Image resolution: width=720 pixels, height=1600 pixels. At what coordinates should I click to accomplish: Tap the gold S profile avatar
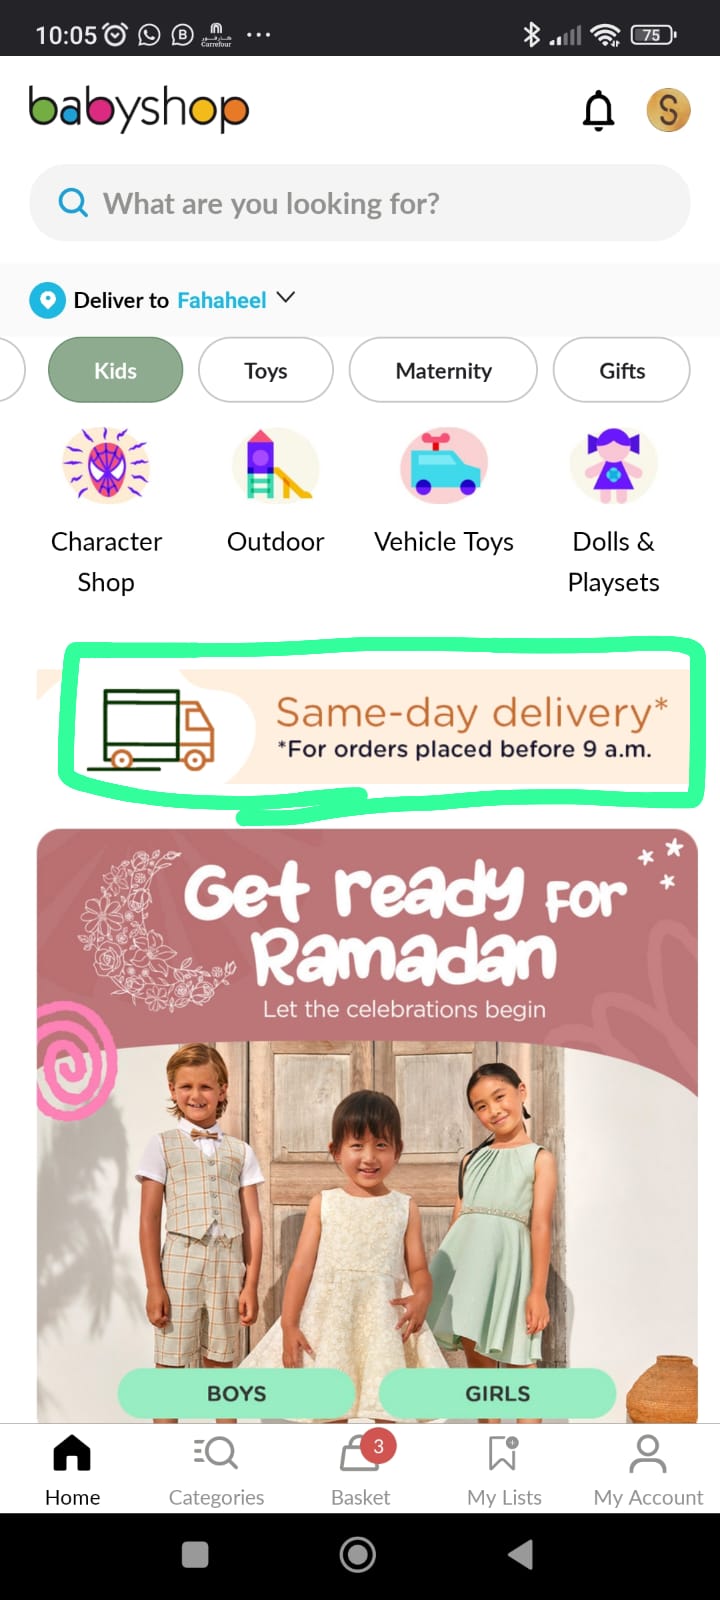[x=669, y=110]
